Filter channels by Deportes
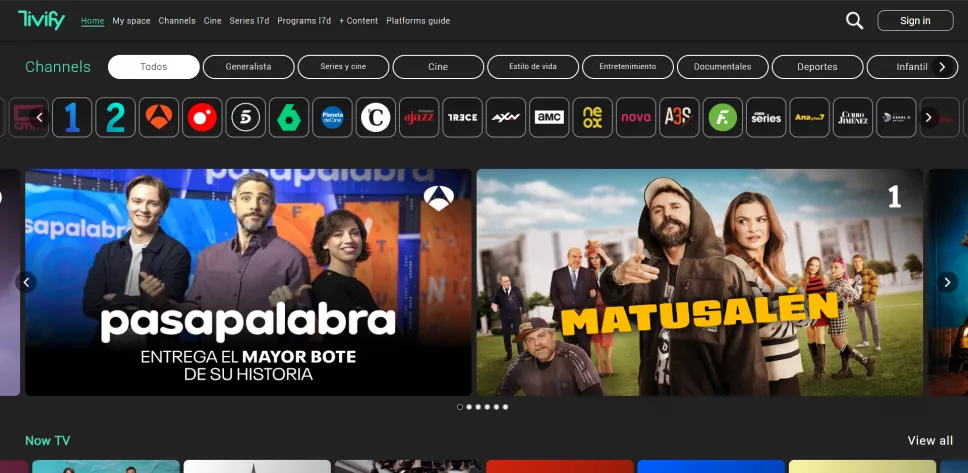 click(x=817, y=67)
